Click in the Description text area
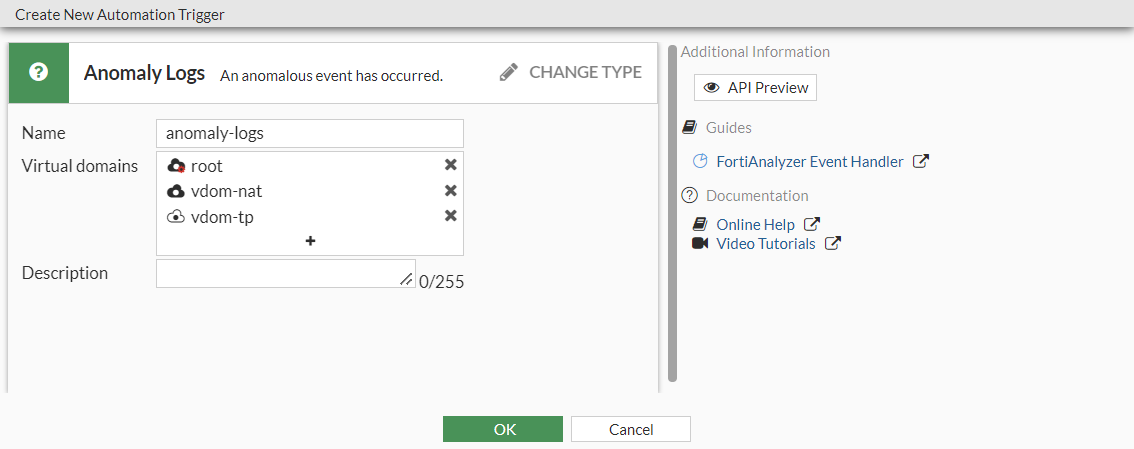This screenshot has height=449, width=1134. tap(280, 273)
